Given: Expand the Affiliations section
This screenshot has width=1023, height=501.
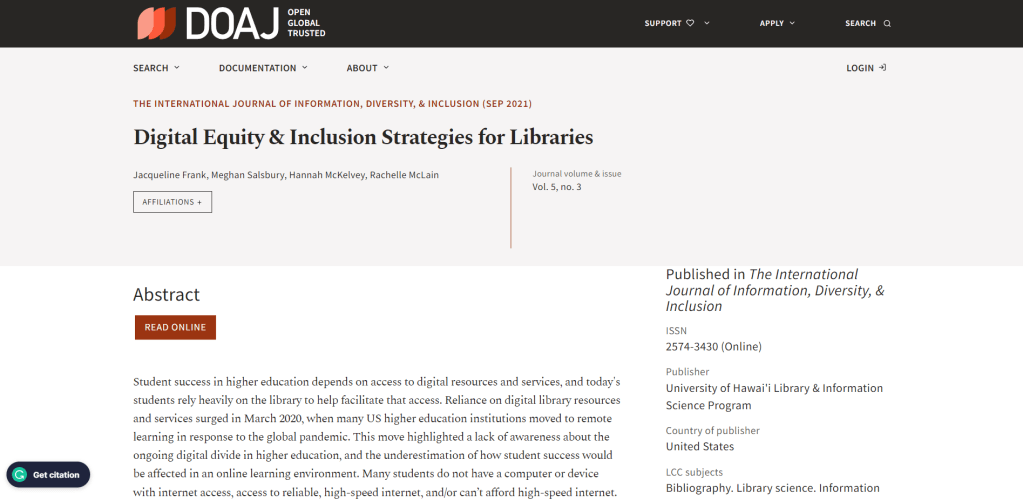Looking at the screenshot, I should [172, 202].
